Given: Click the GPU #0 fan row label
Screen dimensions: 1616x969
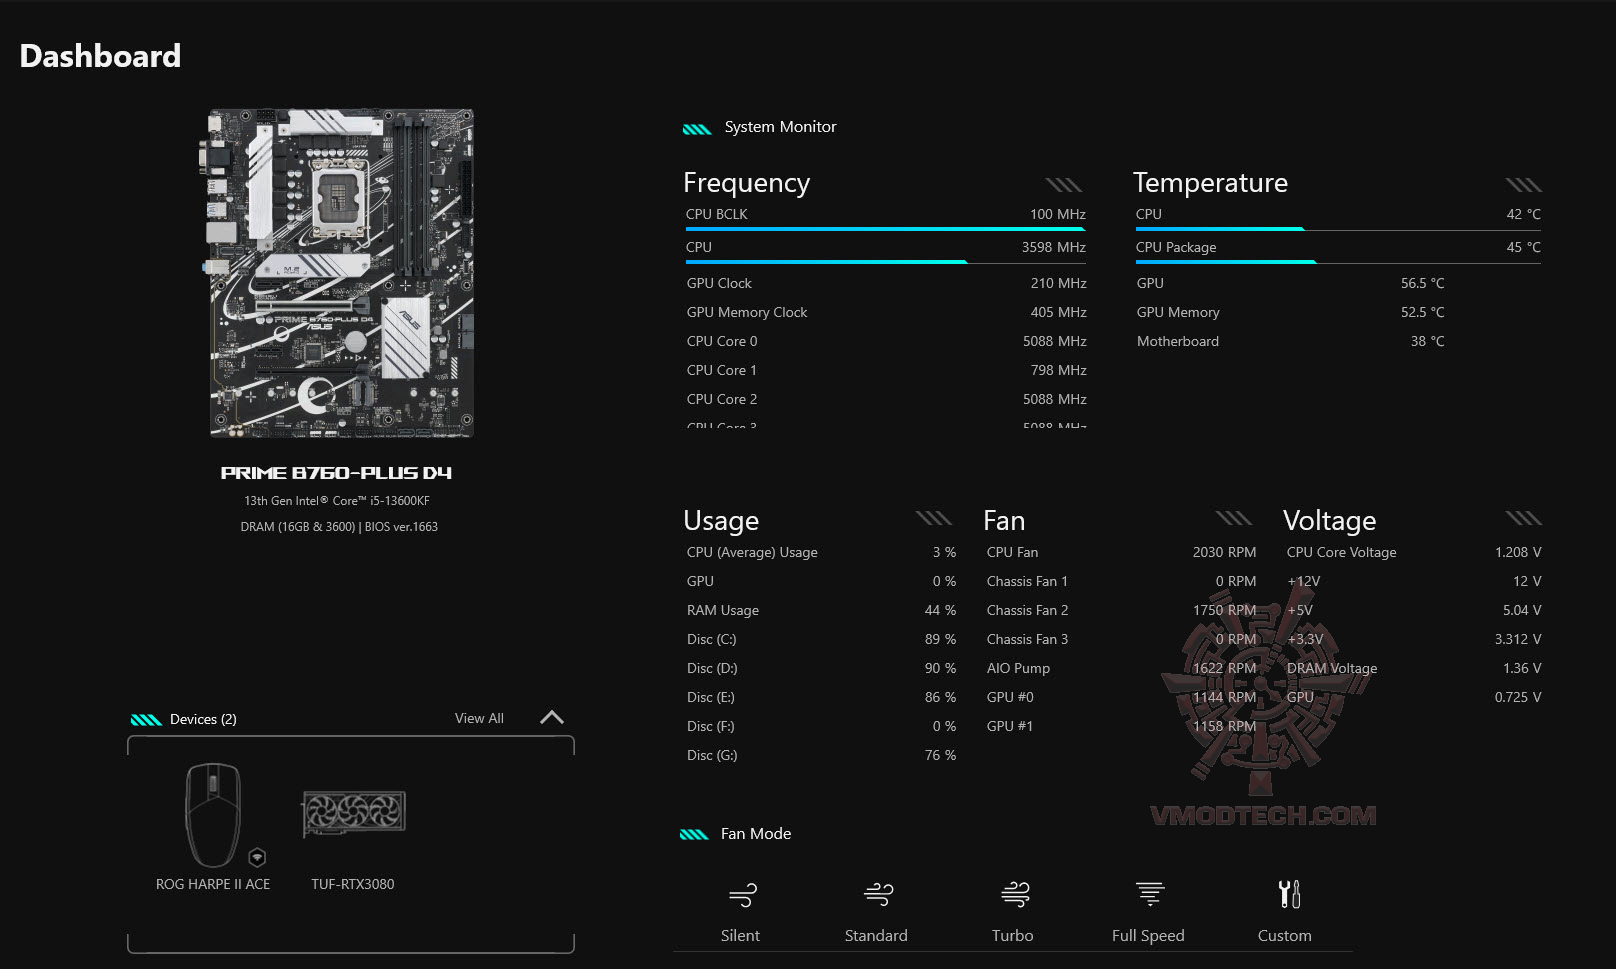Looking at the screenshot, I should click(1010, 697).
